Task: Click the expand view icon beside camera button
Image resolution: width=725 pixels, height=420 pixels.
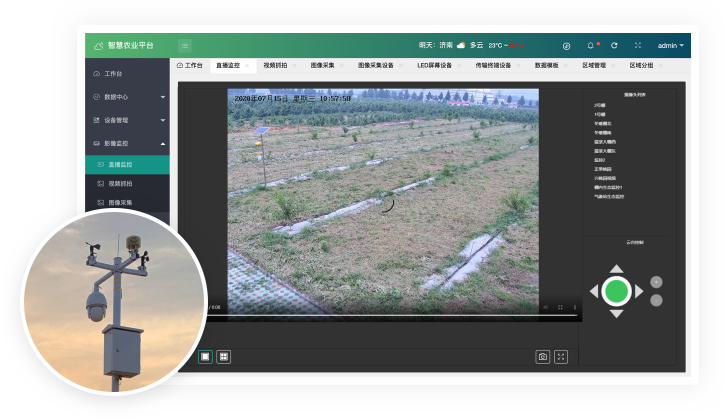Action: coord(561,356)
